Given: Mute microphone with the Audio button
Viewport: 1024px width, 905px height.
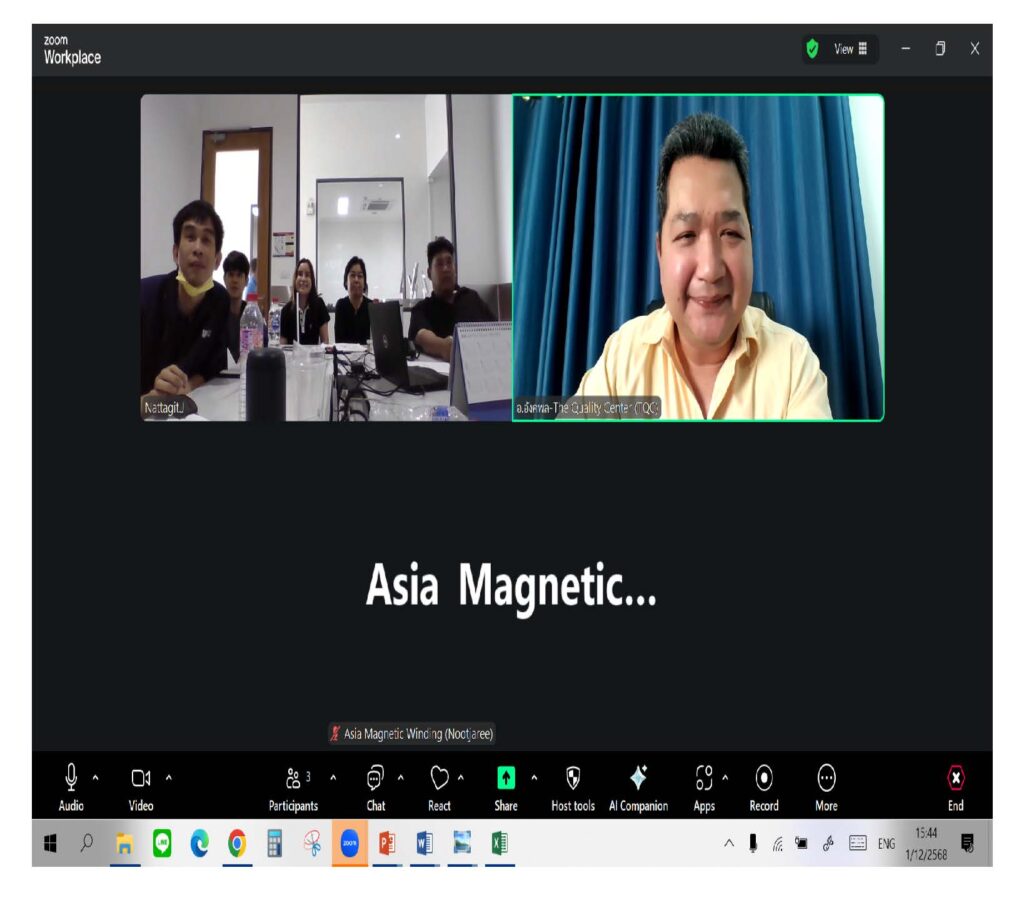Looking at the screenshot, I should (x=71, y=785).
